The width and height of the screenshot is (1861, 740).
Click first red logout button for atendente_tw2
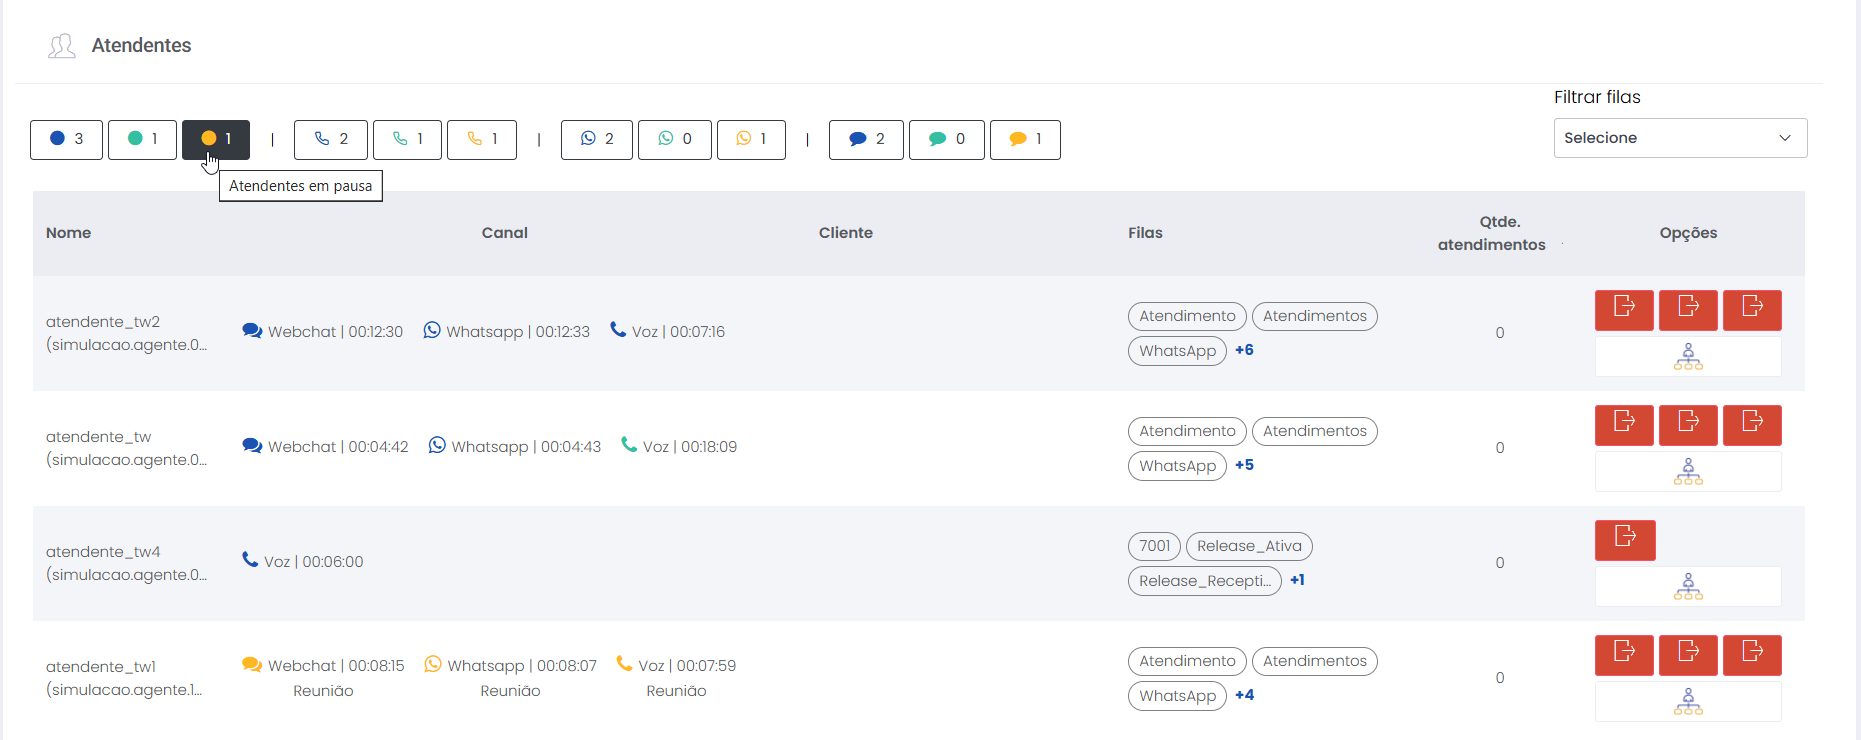pyautogui.click(x=1624, y=310)
